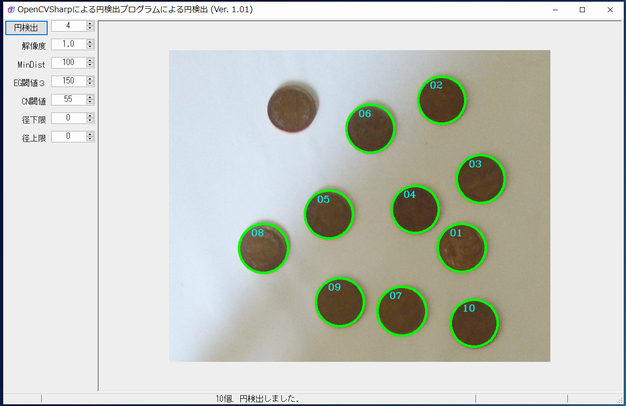Viewport: 626px width, 406px height.
Task: Click the detected coin numbered 05
Action: click(329, 214)
